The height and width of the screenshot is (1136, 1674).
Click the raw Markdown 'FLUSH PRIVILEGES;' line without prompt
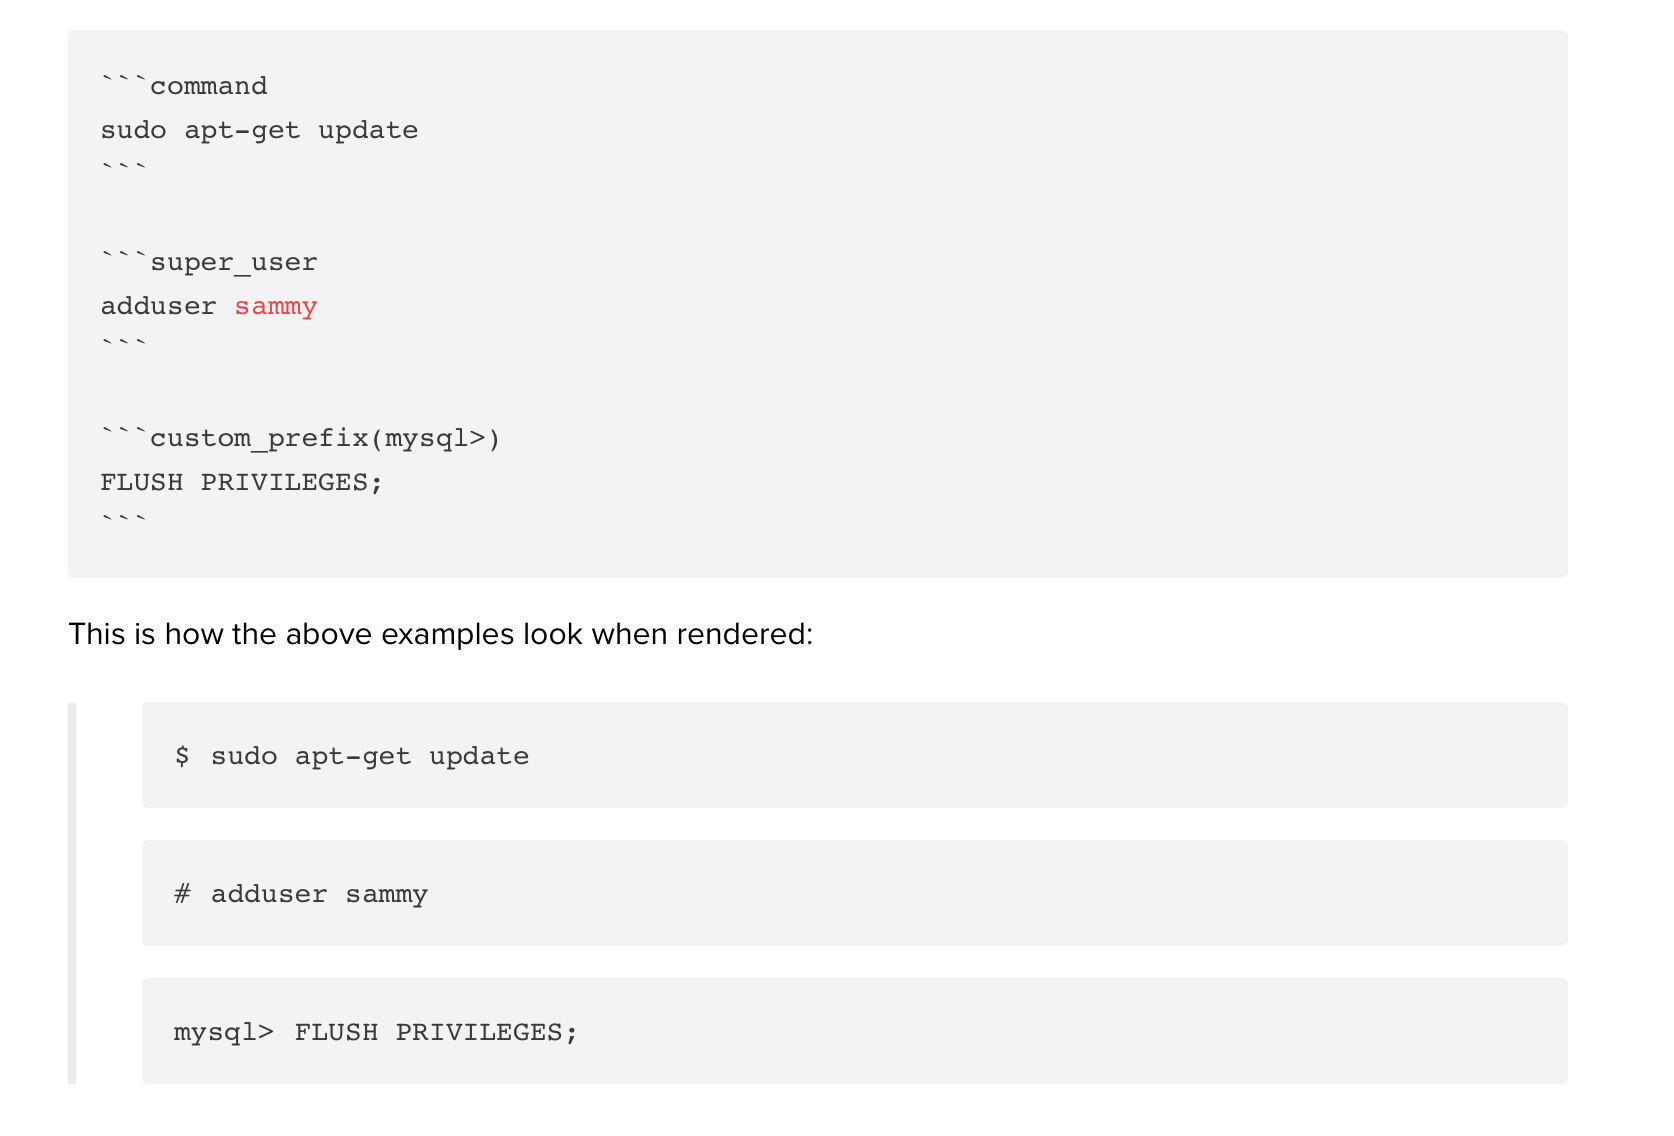point(241,482)
